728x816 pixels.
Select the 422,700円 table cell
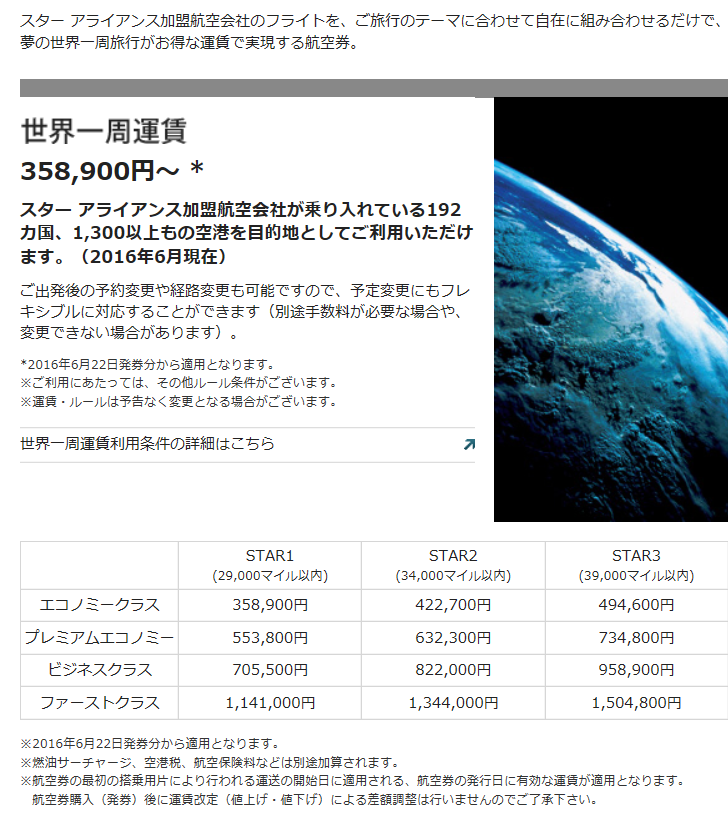pos(453,605)
